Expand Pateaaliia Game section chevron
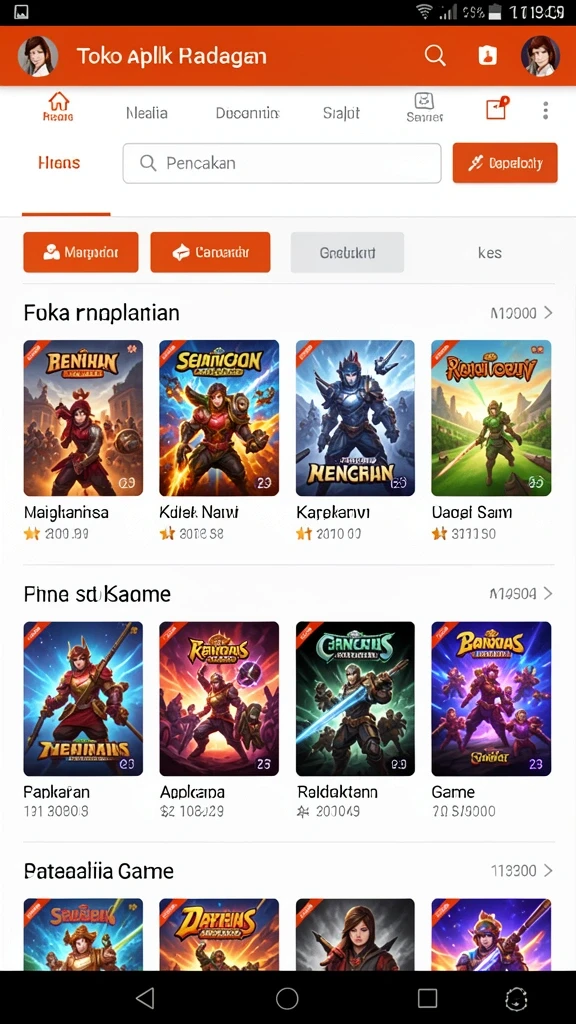 point(547,871)
